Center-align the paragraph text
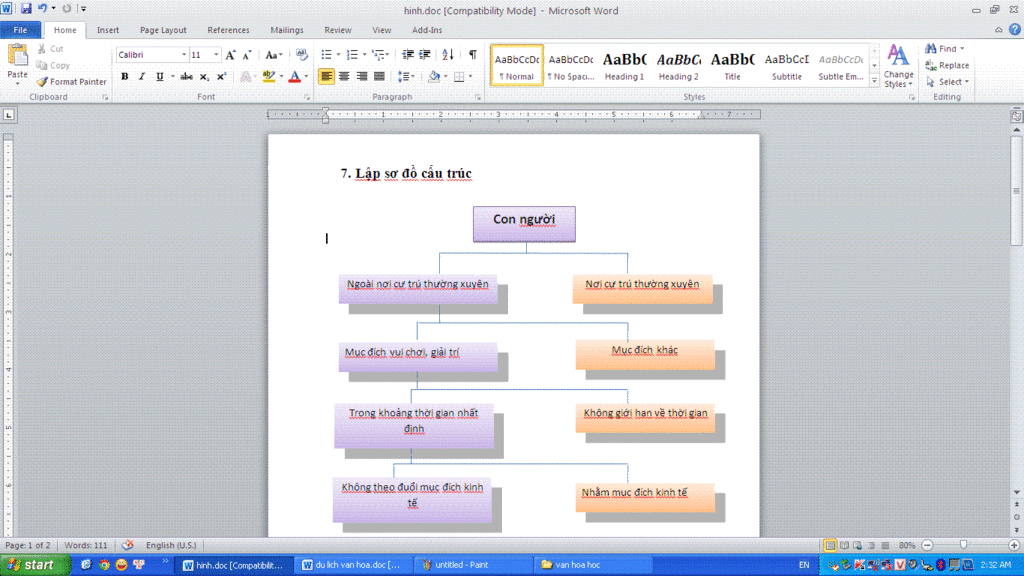1024x576 pixels. (344, 77)
